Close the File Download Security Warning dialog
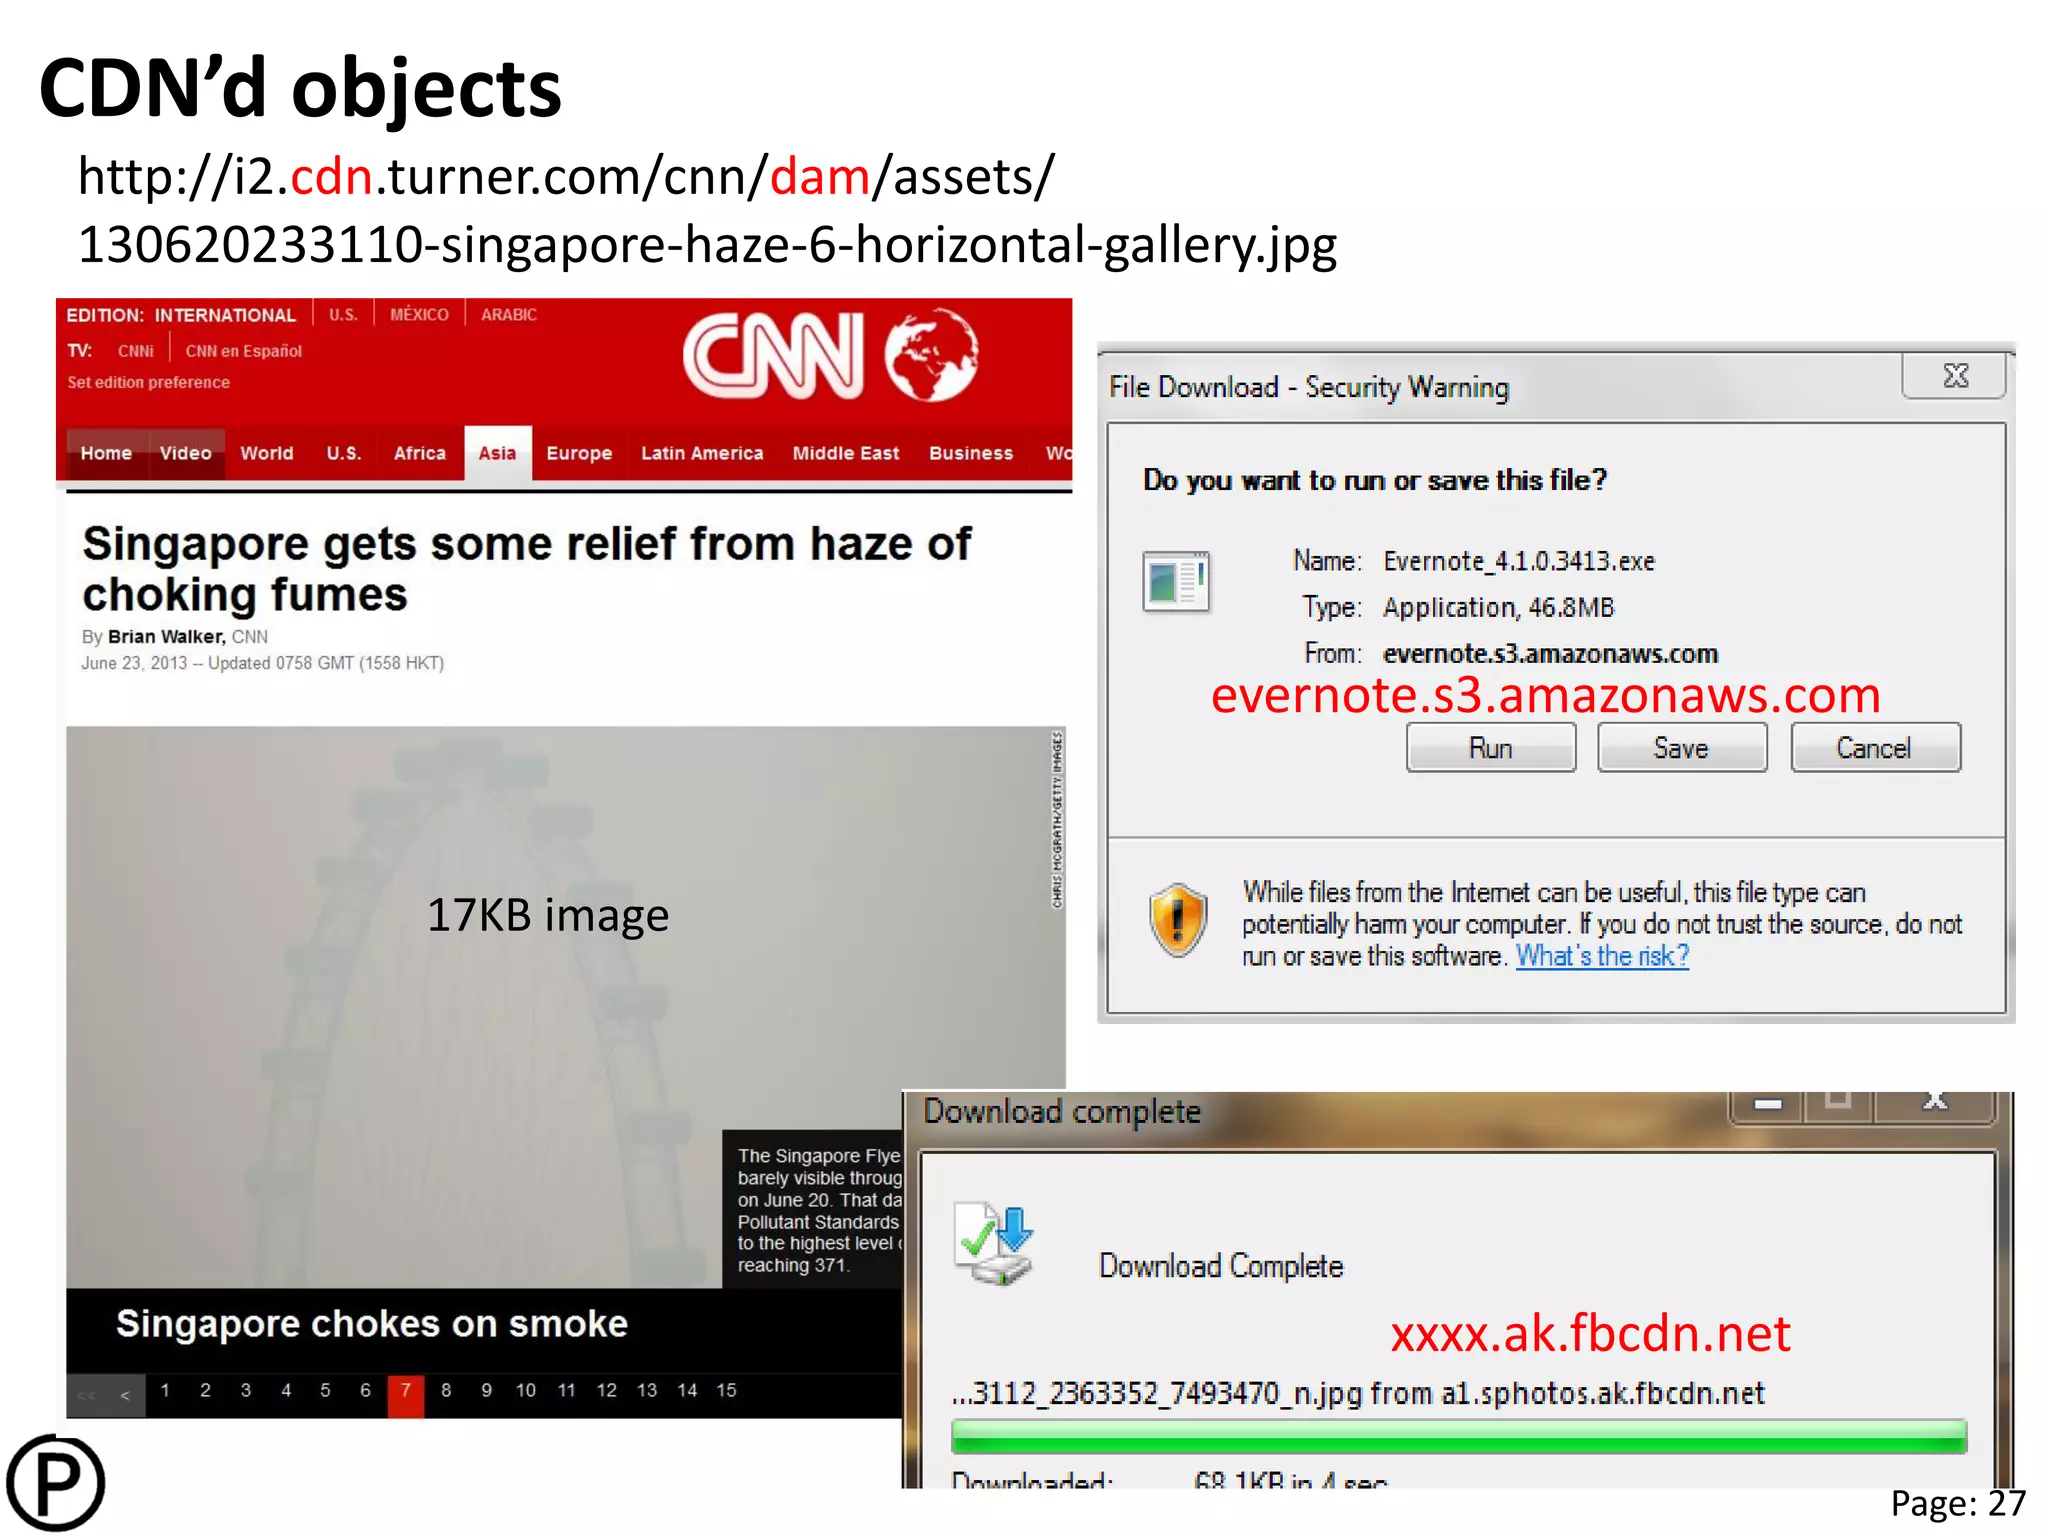 pyautogui.click(x=1954, y=376)
